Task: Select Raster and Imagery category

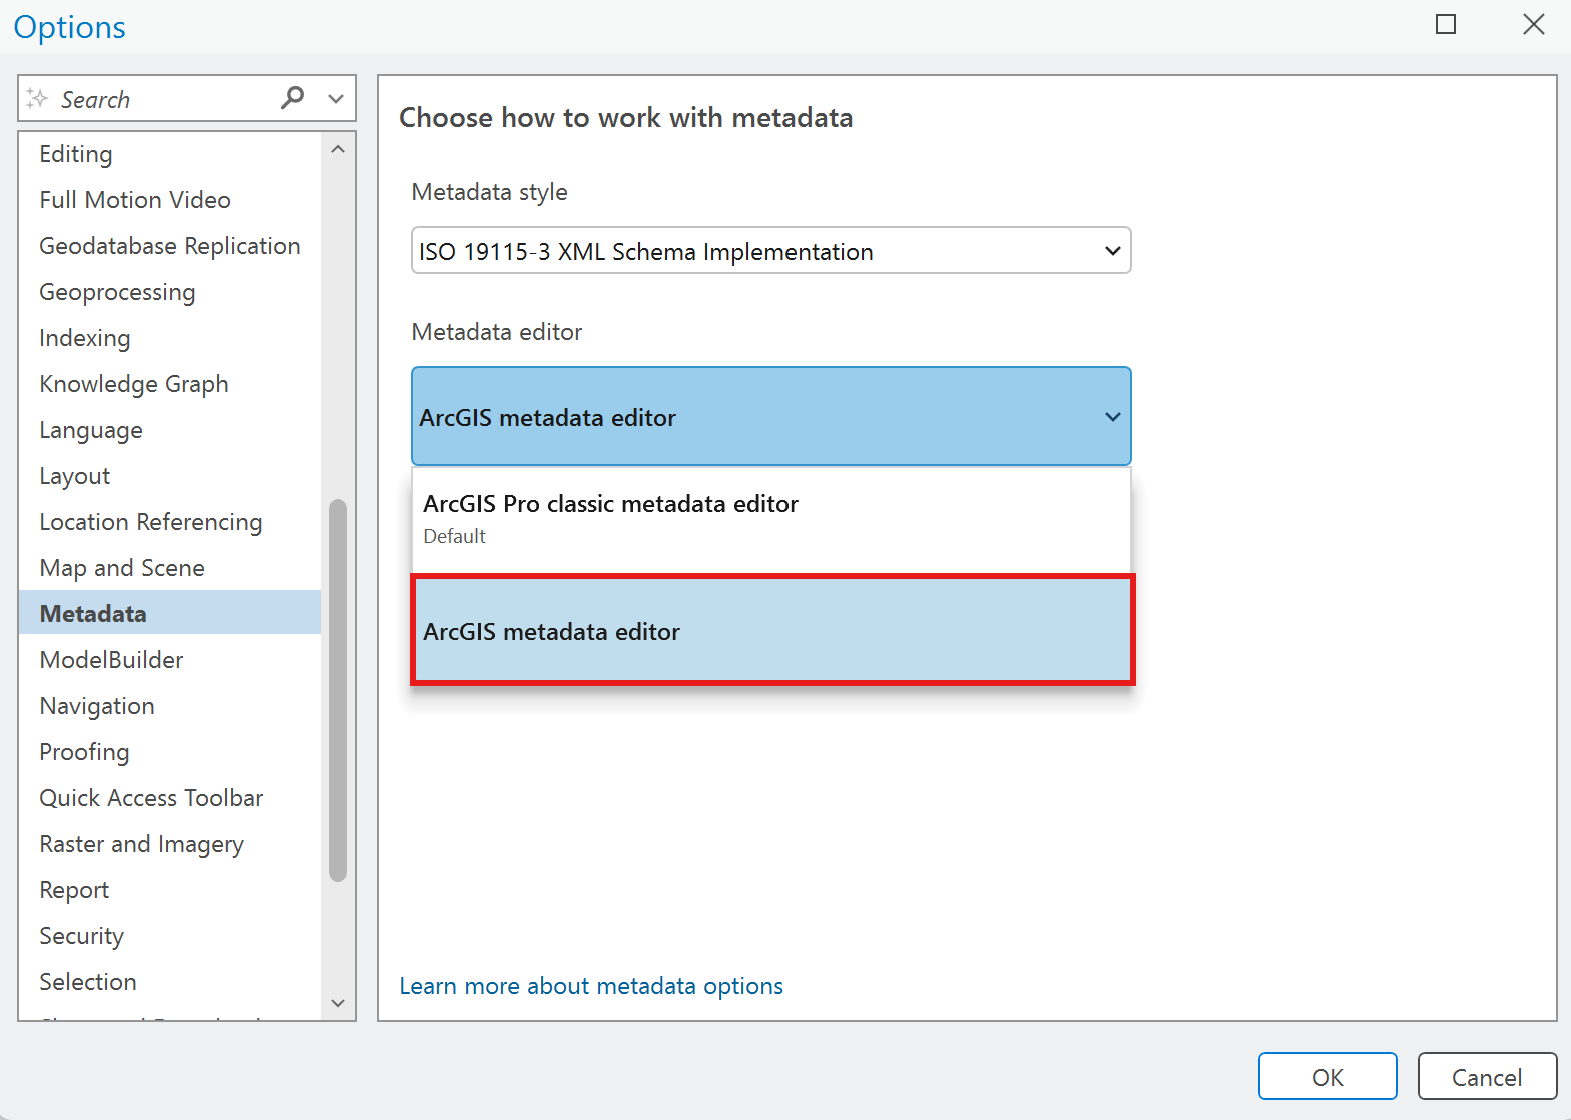Action: coord(170,844)
